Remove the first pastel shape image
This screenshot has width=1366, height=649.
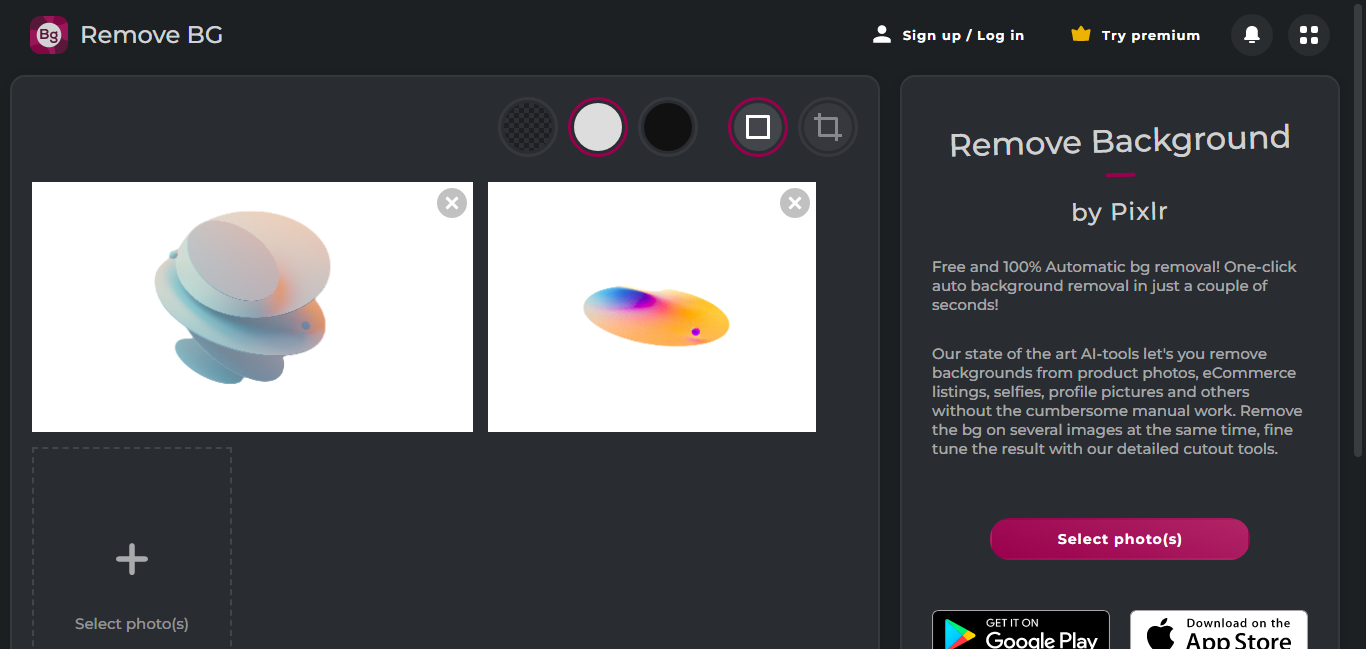tap(452, 203)
